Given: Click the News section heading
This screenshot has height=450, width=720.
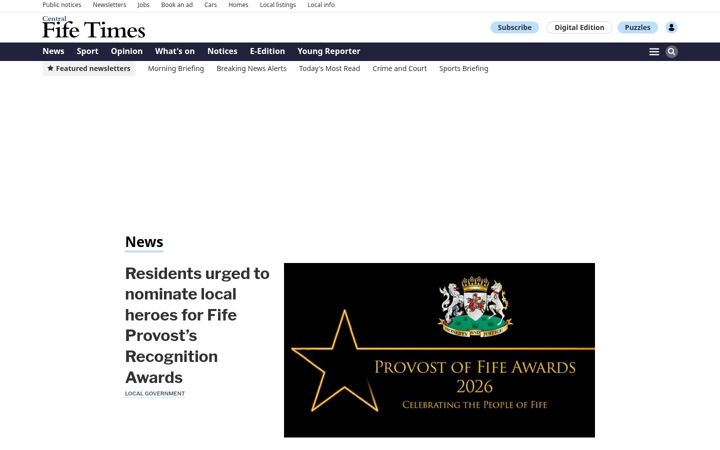Looking at the screenshot, I should tap(144, 242).
